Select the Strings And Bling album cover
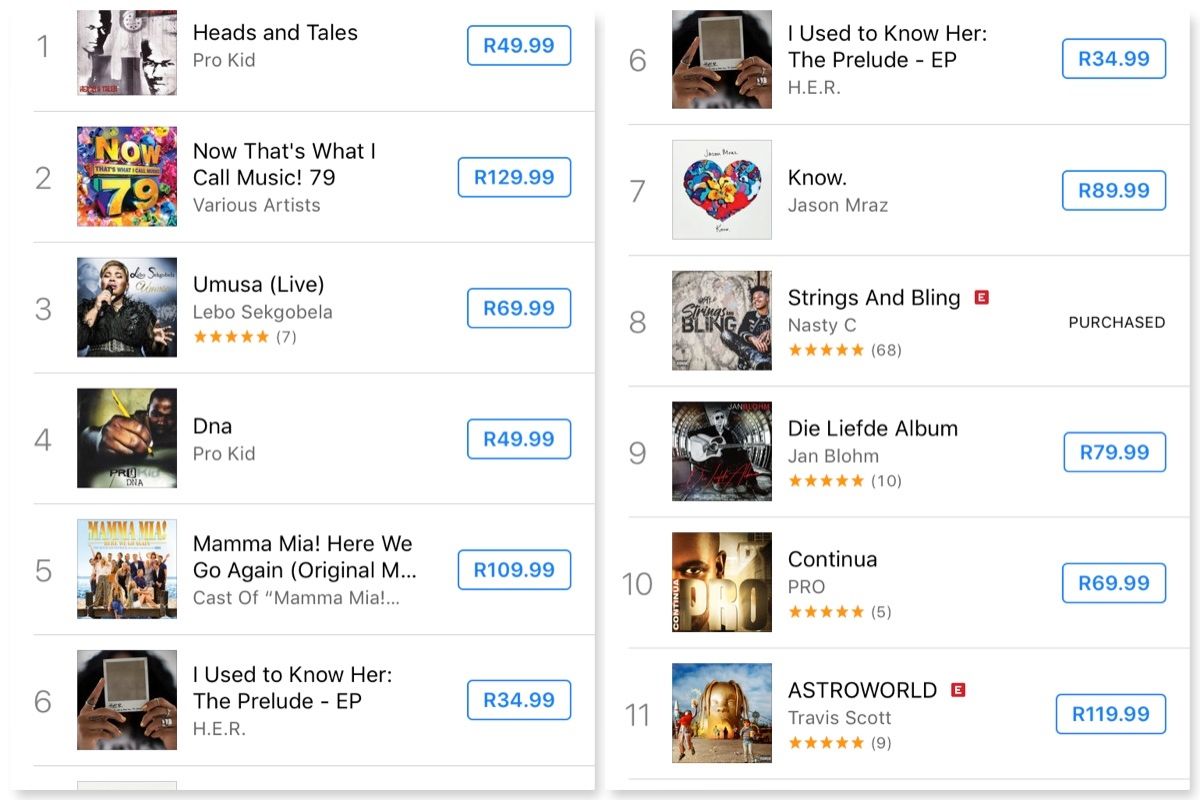This screenshot has width=1200, height=800. point(722,320)
